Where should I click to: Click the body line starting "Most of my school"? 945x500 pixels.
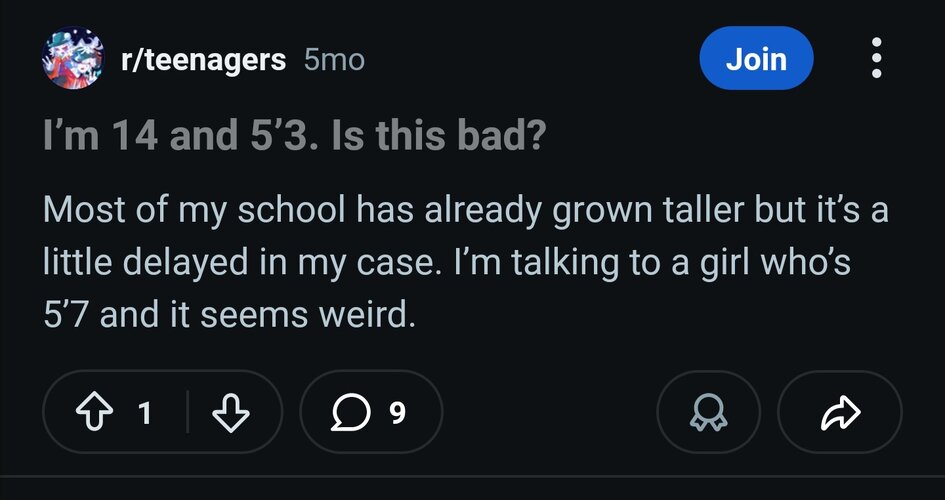pyautogui.click(x=465, y=210)
